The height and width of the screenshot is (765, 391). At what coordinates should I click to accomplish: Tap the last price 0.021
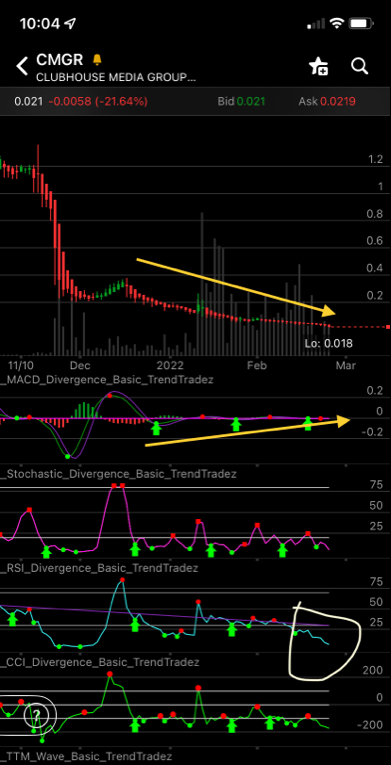click(29, 101)
